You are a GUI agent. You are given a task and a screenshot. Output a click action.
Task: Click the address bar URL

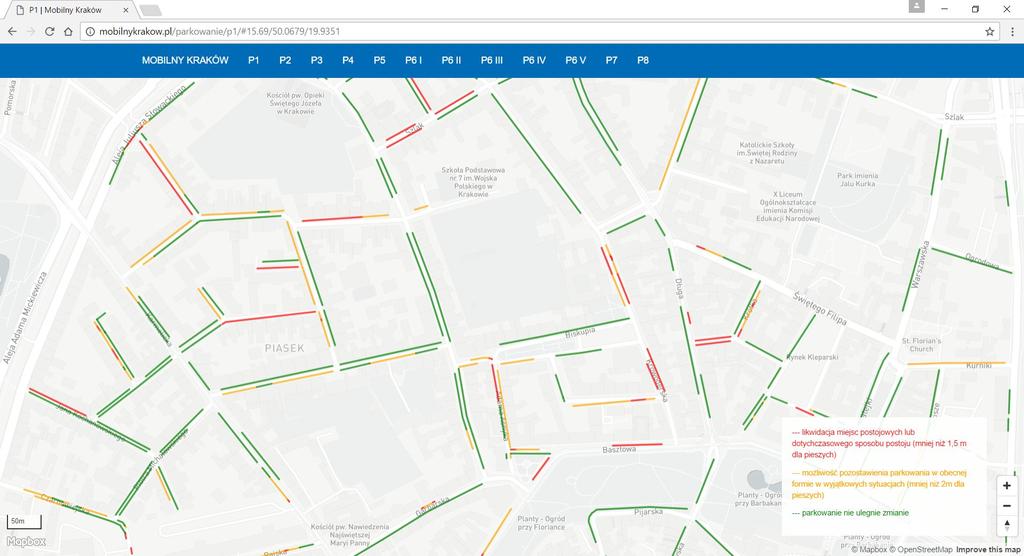219,31
